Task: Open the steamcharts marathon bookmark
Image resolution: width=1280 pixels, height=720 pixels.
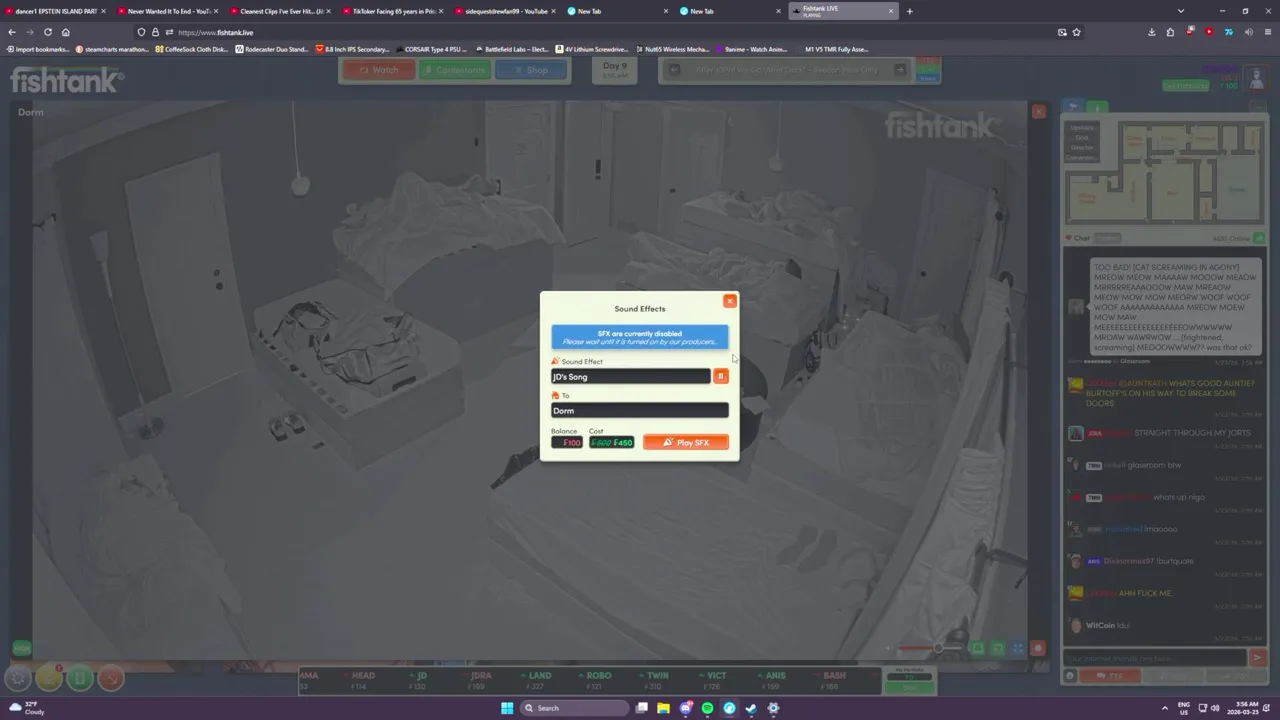Action: coord(113,49)
